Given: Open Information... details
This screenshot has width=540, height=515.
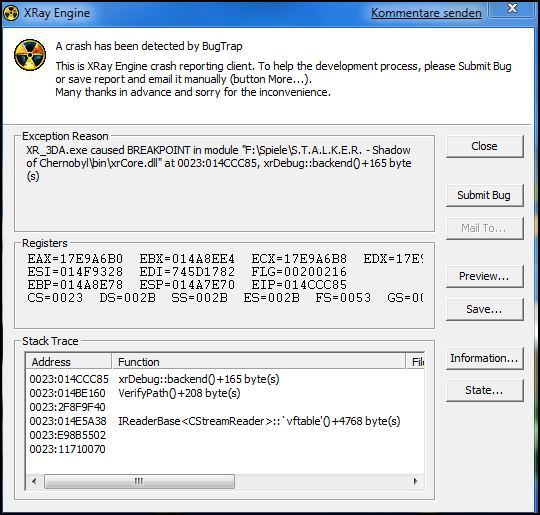Looking at the screenshot, I should click(485, 358).
